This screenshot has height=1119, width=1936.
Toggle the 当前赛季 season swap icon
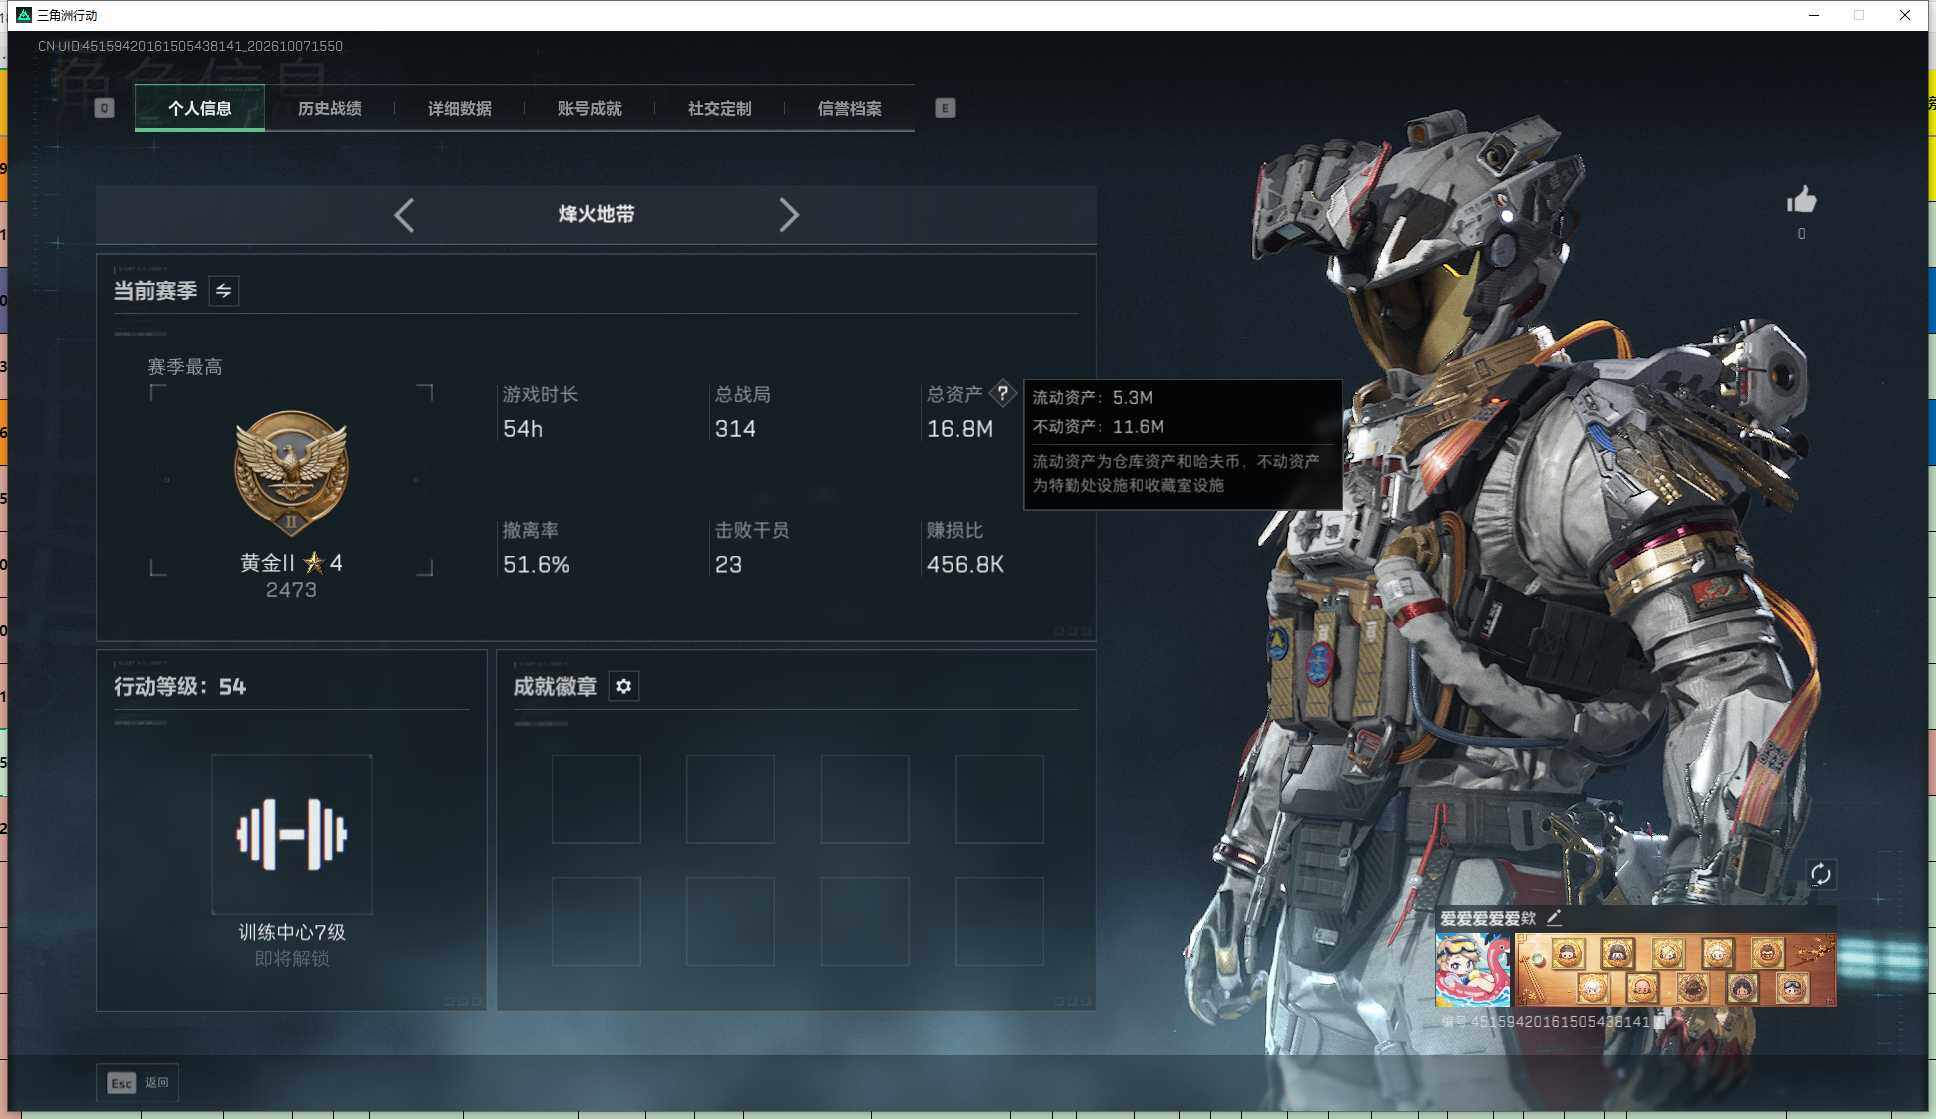224,291
